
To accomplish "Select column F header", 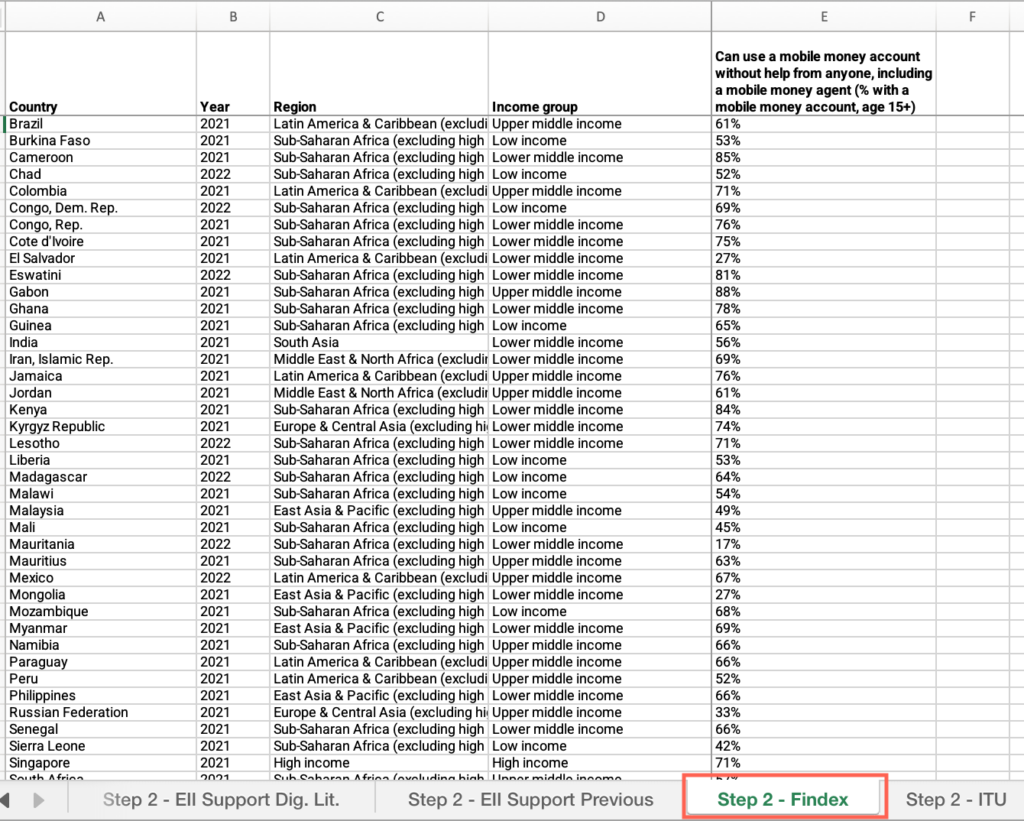I will pyautogui.click(x=972, y=17).
